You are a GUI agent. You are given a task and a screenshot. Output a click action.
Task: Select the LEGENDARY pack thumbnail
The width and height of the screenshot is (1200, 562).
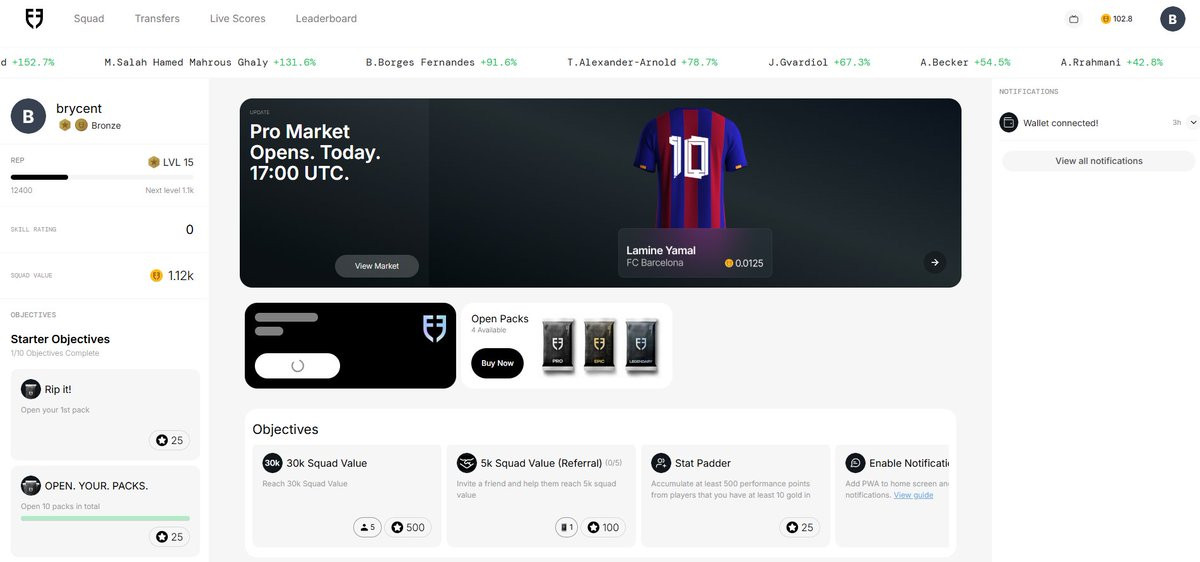pyautogui.click(x=642, y=346)
